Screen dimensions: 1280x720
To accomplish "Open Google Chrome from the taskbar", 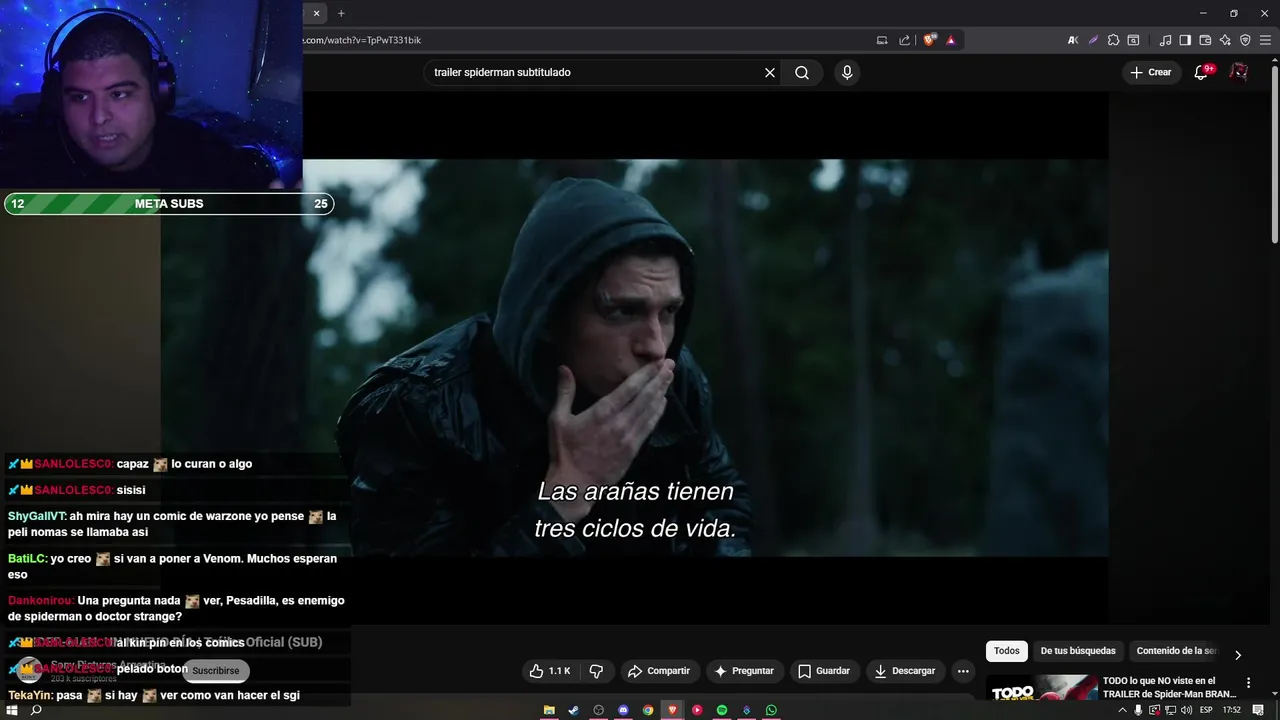I will (648, 710).
